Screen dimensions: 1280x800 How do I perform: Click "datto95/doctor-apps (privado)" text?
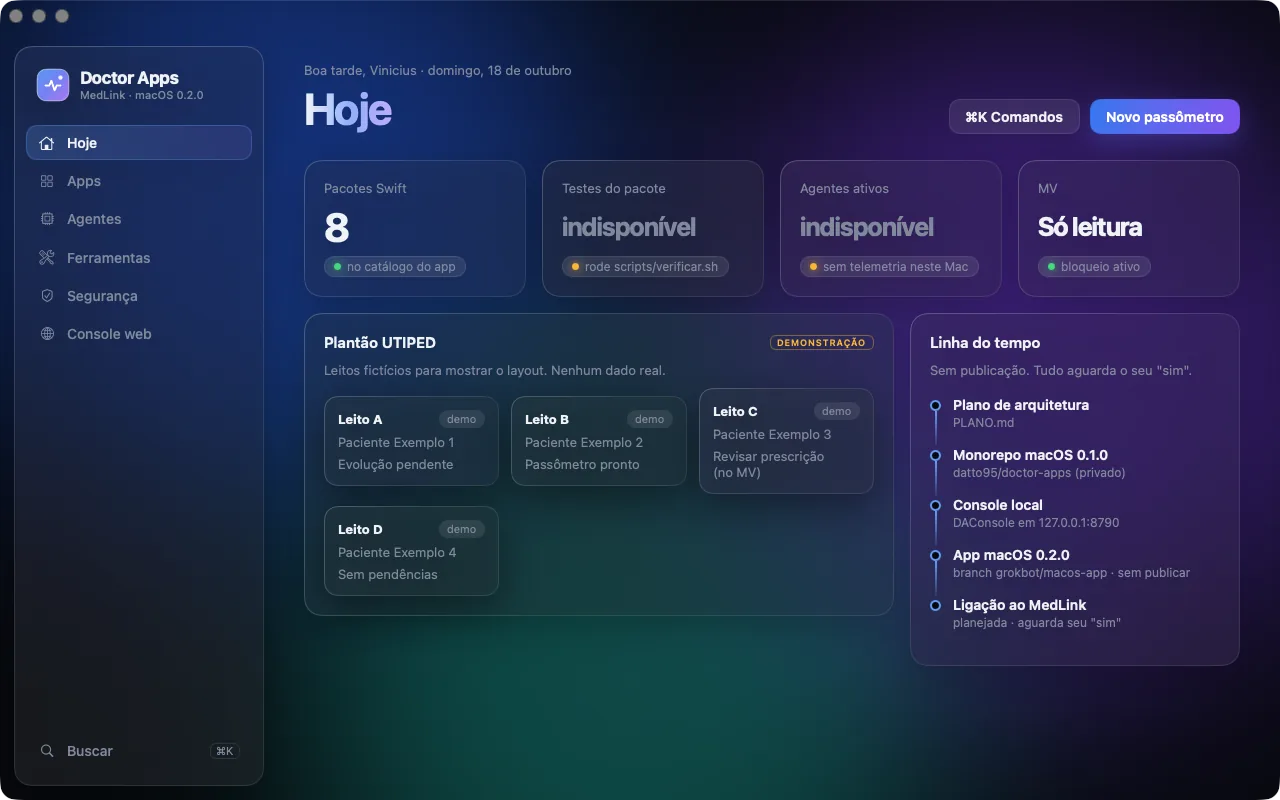tap(1039, 473)
